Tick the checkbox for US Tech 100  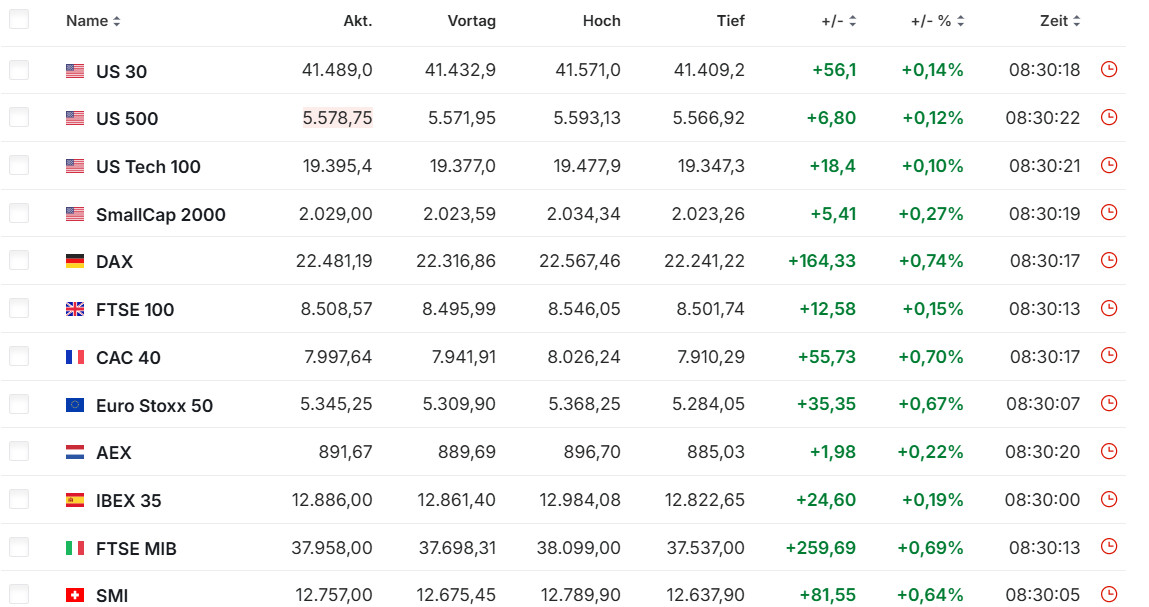[19, 165]
